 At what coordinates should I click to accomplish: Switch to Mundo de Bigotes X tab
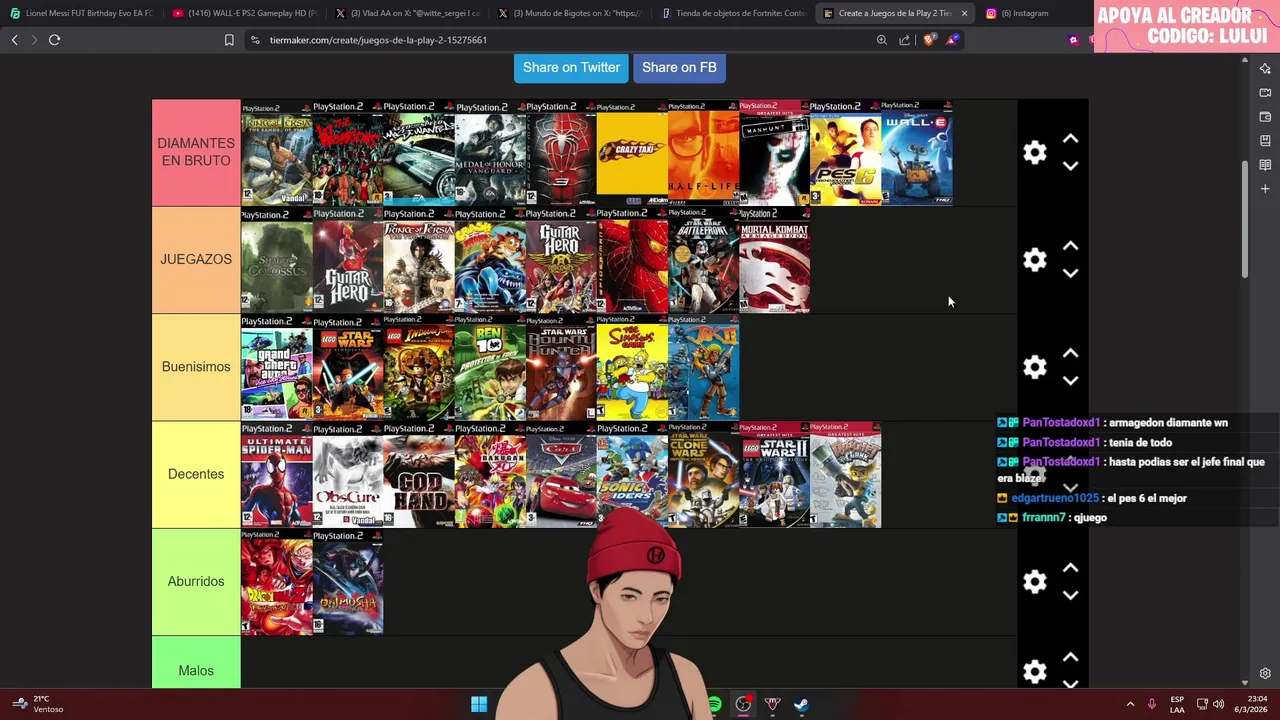[569, 13]
